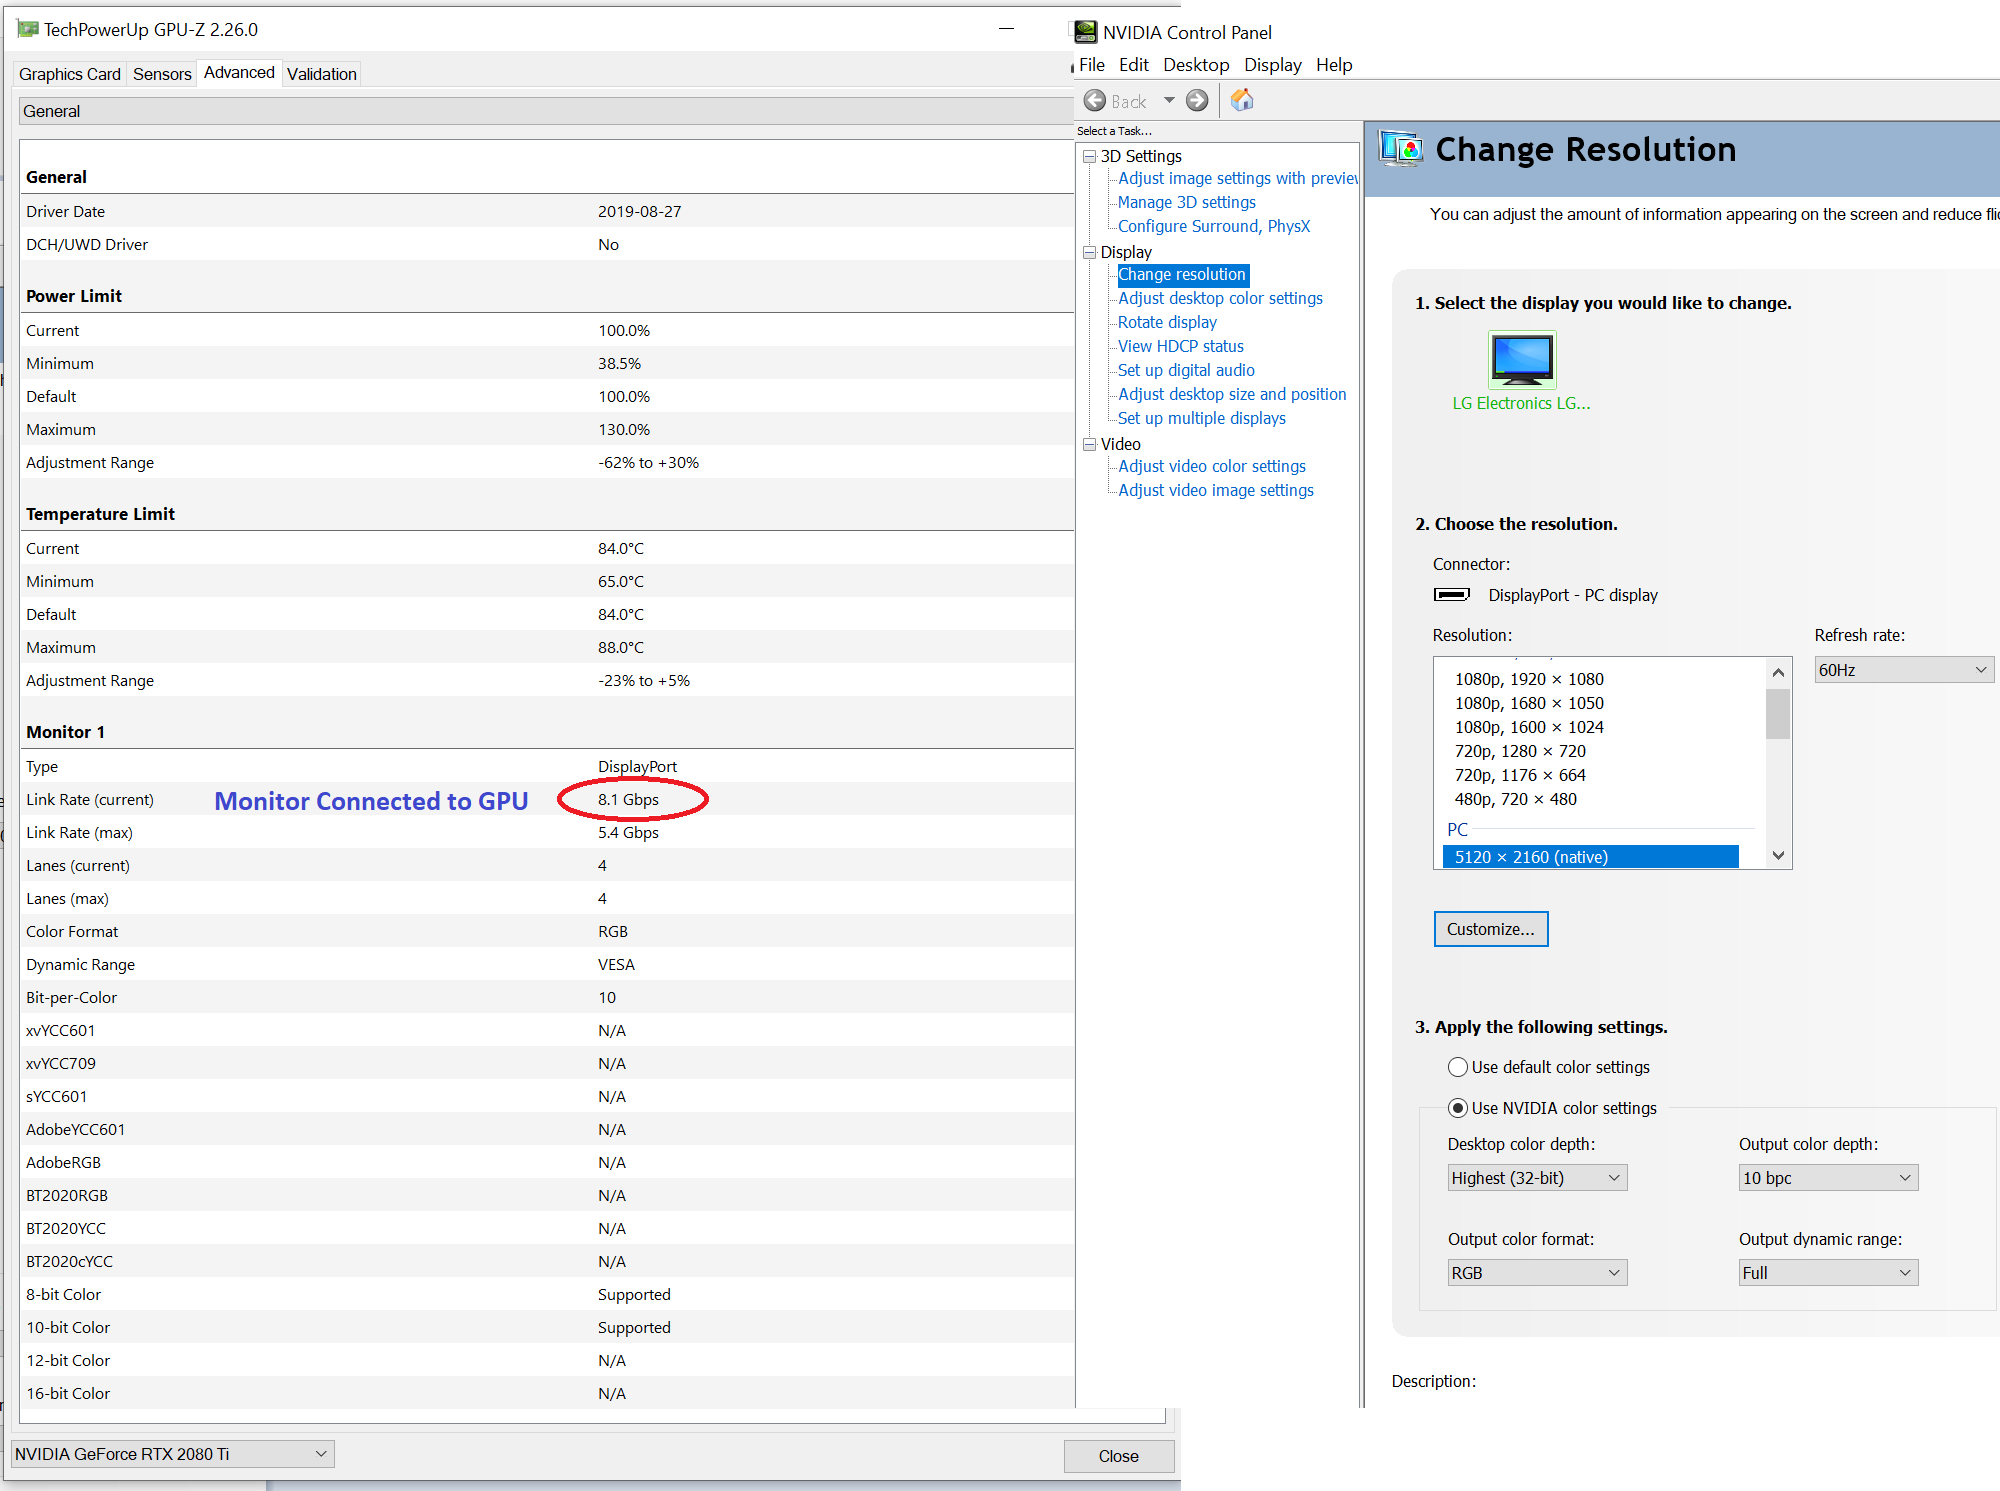The width and height of the screenshot is (2000, 1491).
Task: Click the LG Electronics monitor thumbnail
Action: [x=1522, y=359]
